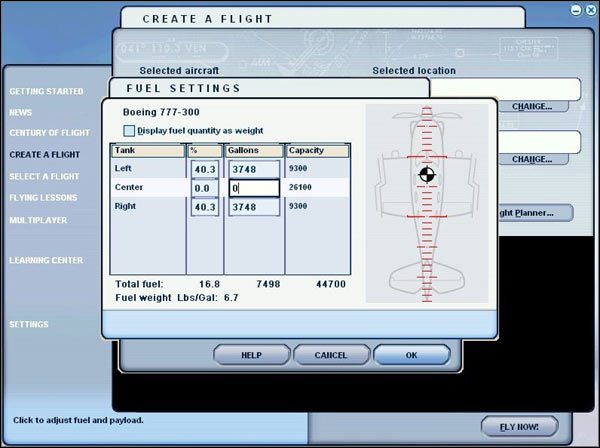Click the center of gravity marker icon

[x=427, y=175]
